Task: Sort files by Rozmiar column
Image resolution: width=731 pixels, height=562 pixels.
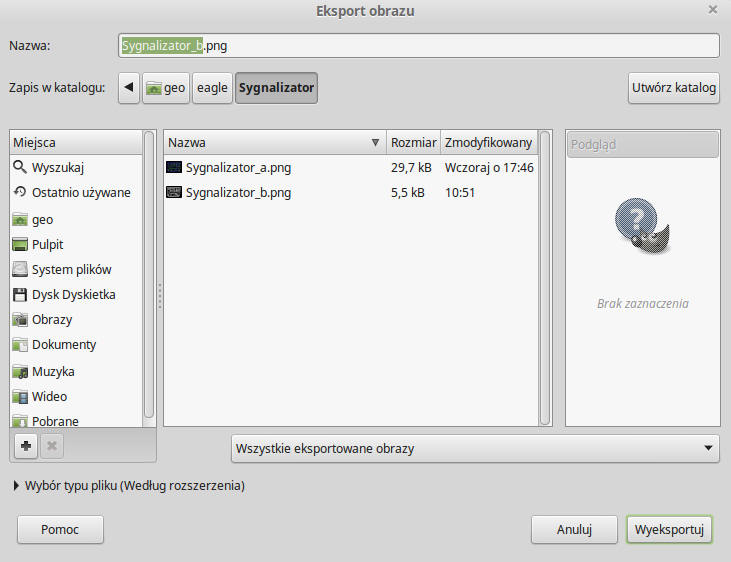Action: coord(411,143)
